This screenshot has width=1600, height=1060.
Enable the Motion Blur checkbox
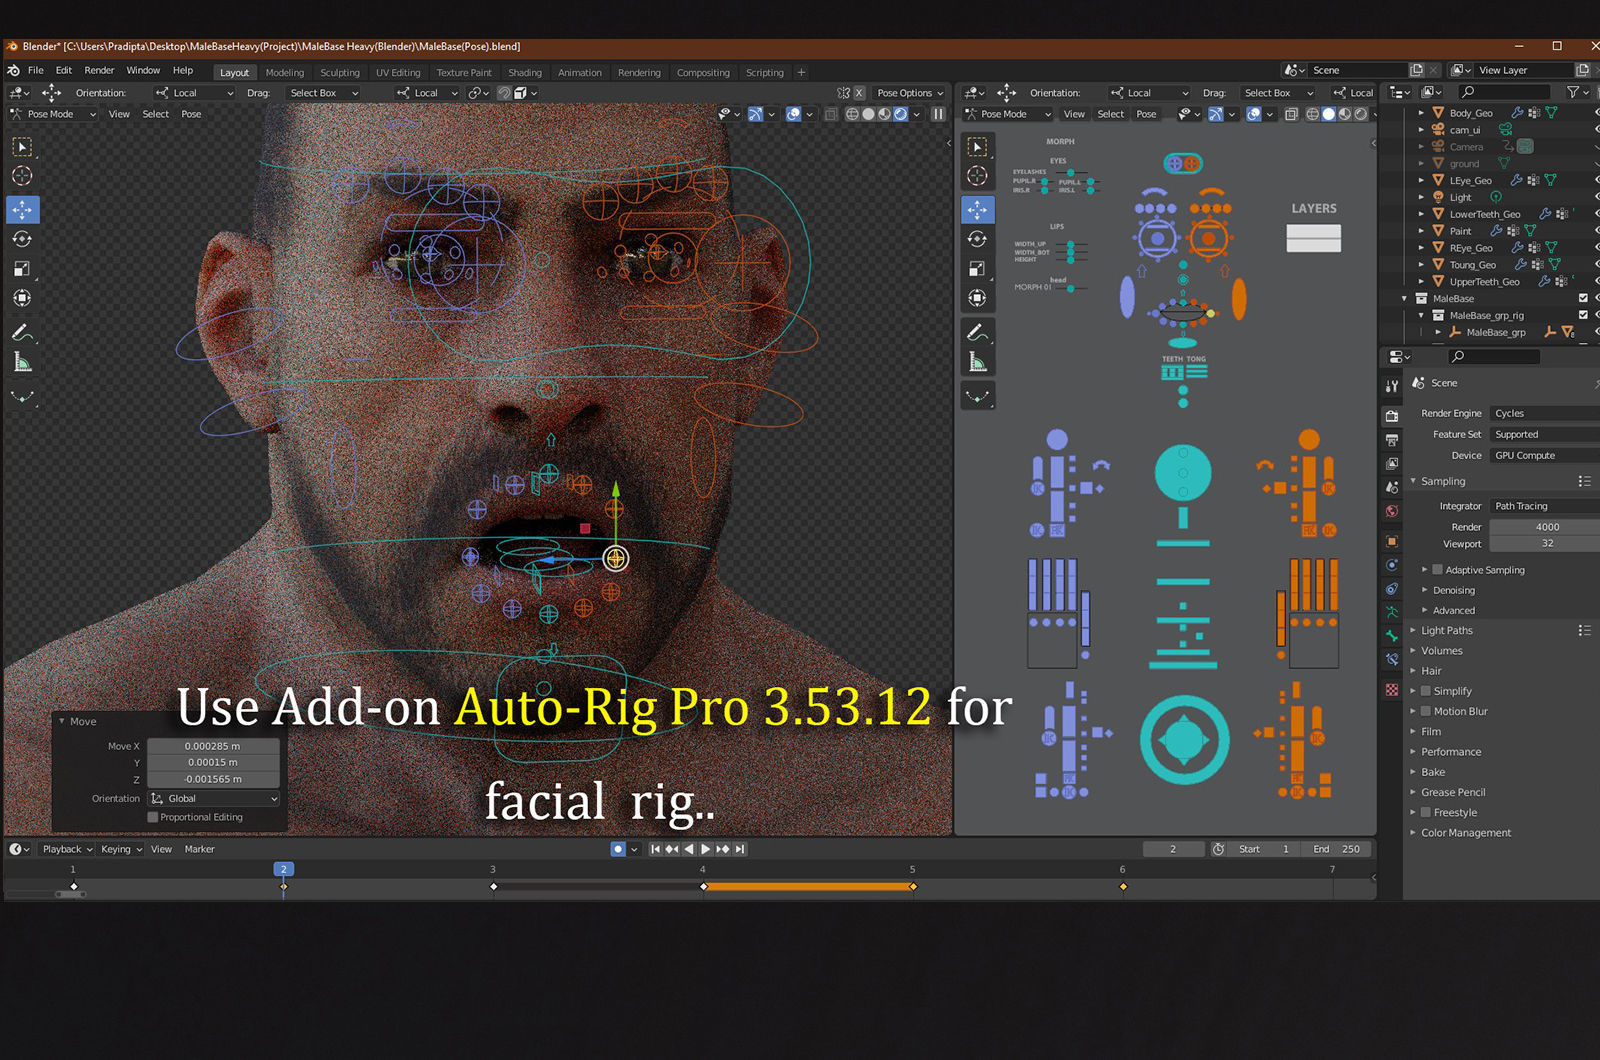[x=1426, y=711]
